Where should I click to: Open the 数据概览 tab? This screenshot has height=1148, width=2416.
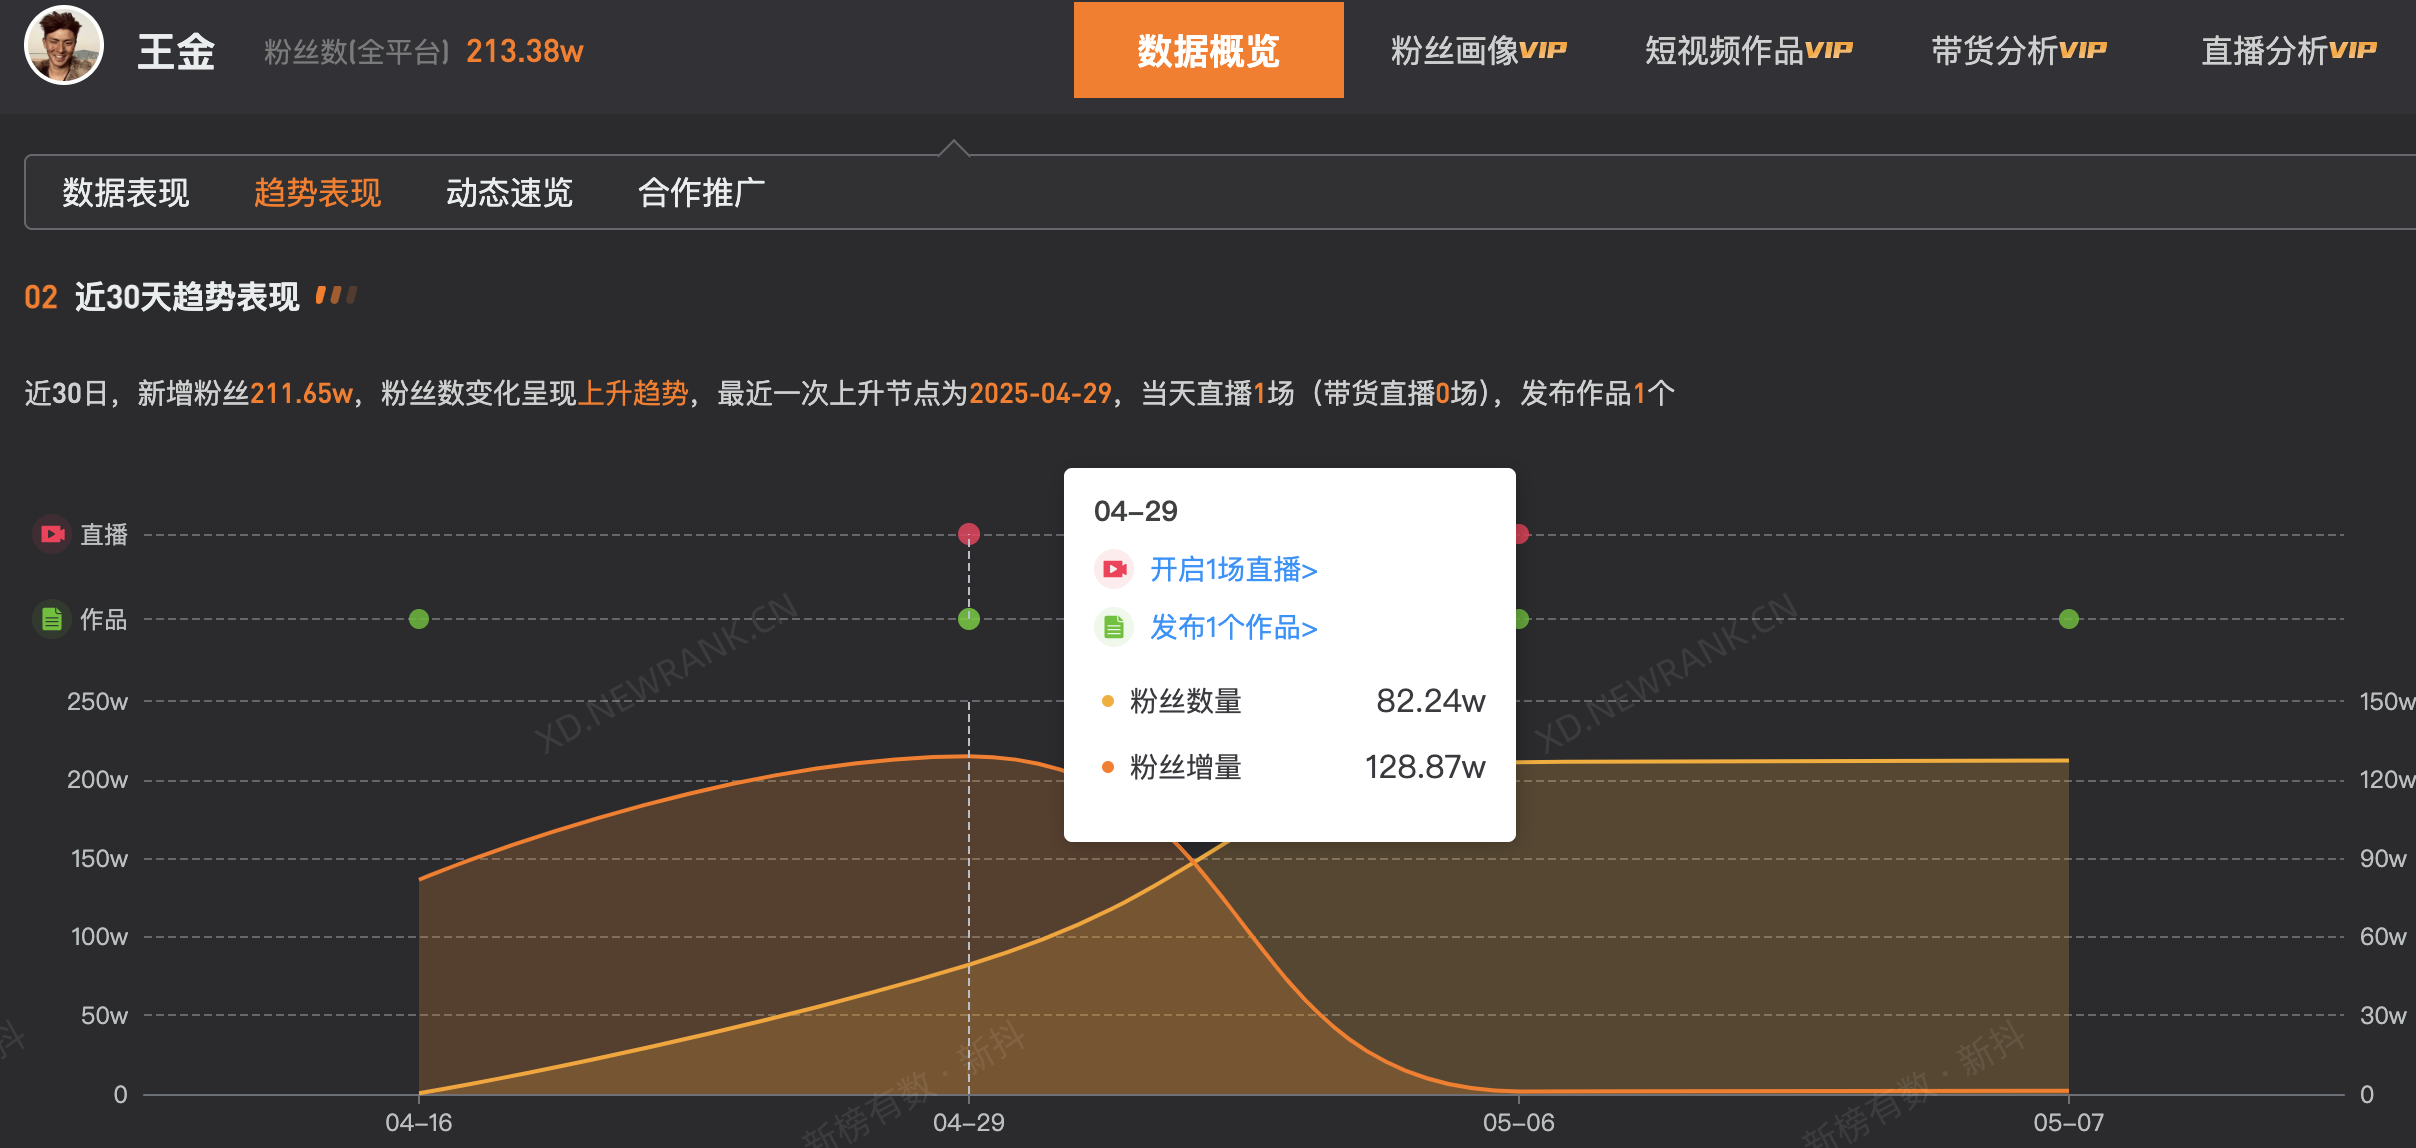1208,50
